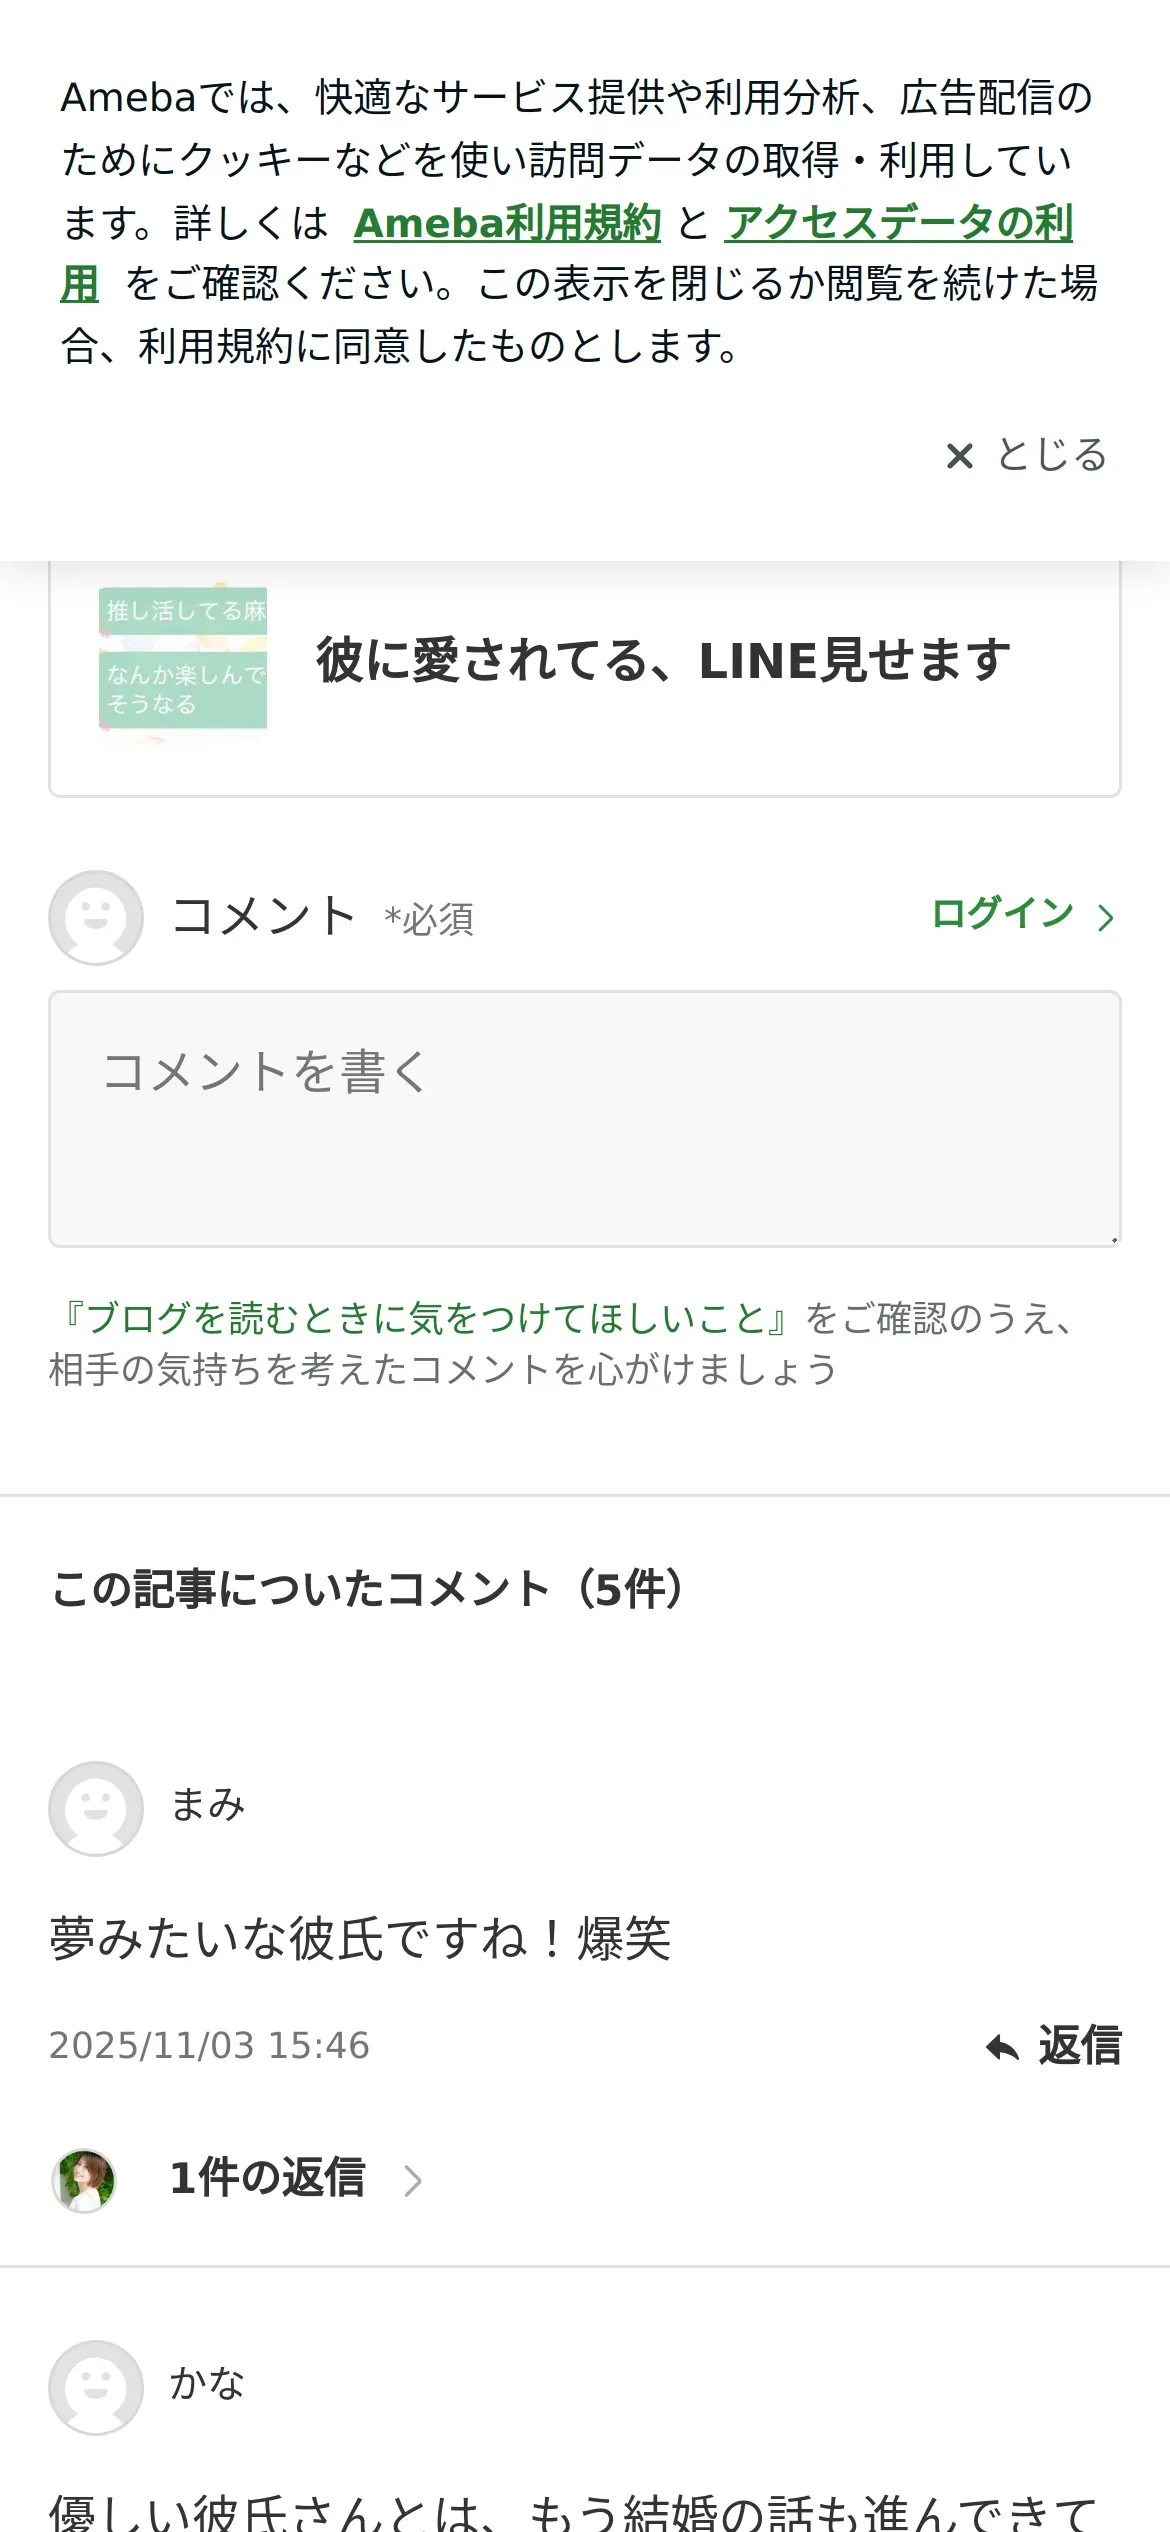
Task: Tap the ログイン link
Action: click(1003, 914)
